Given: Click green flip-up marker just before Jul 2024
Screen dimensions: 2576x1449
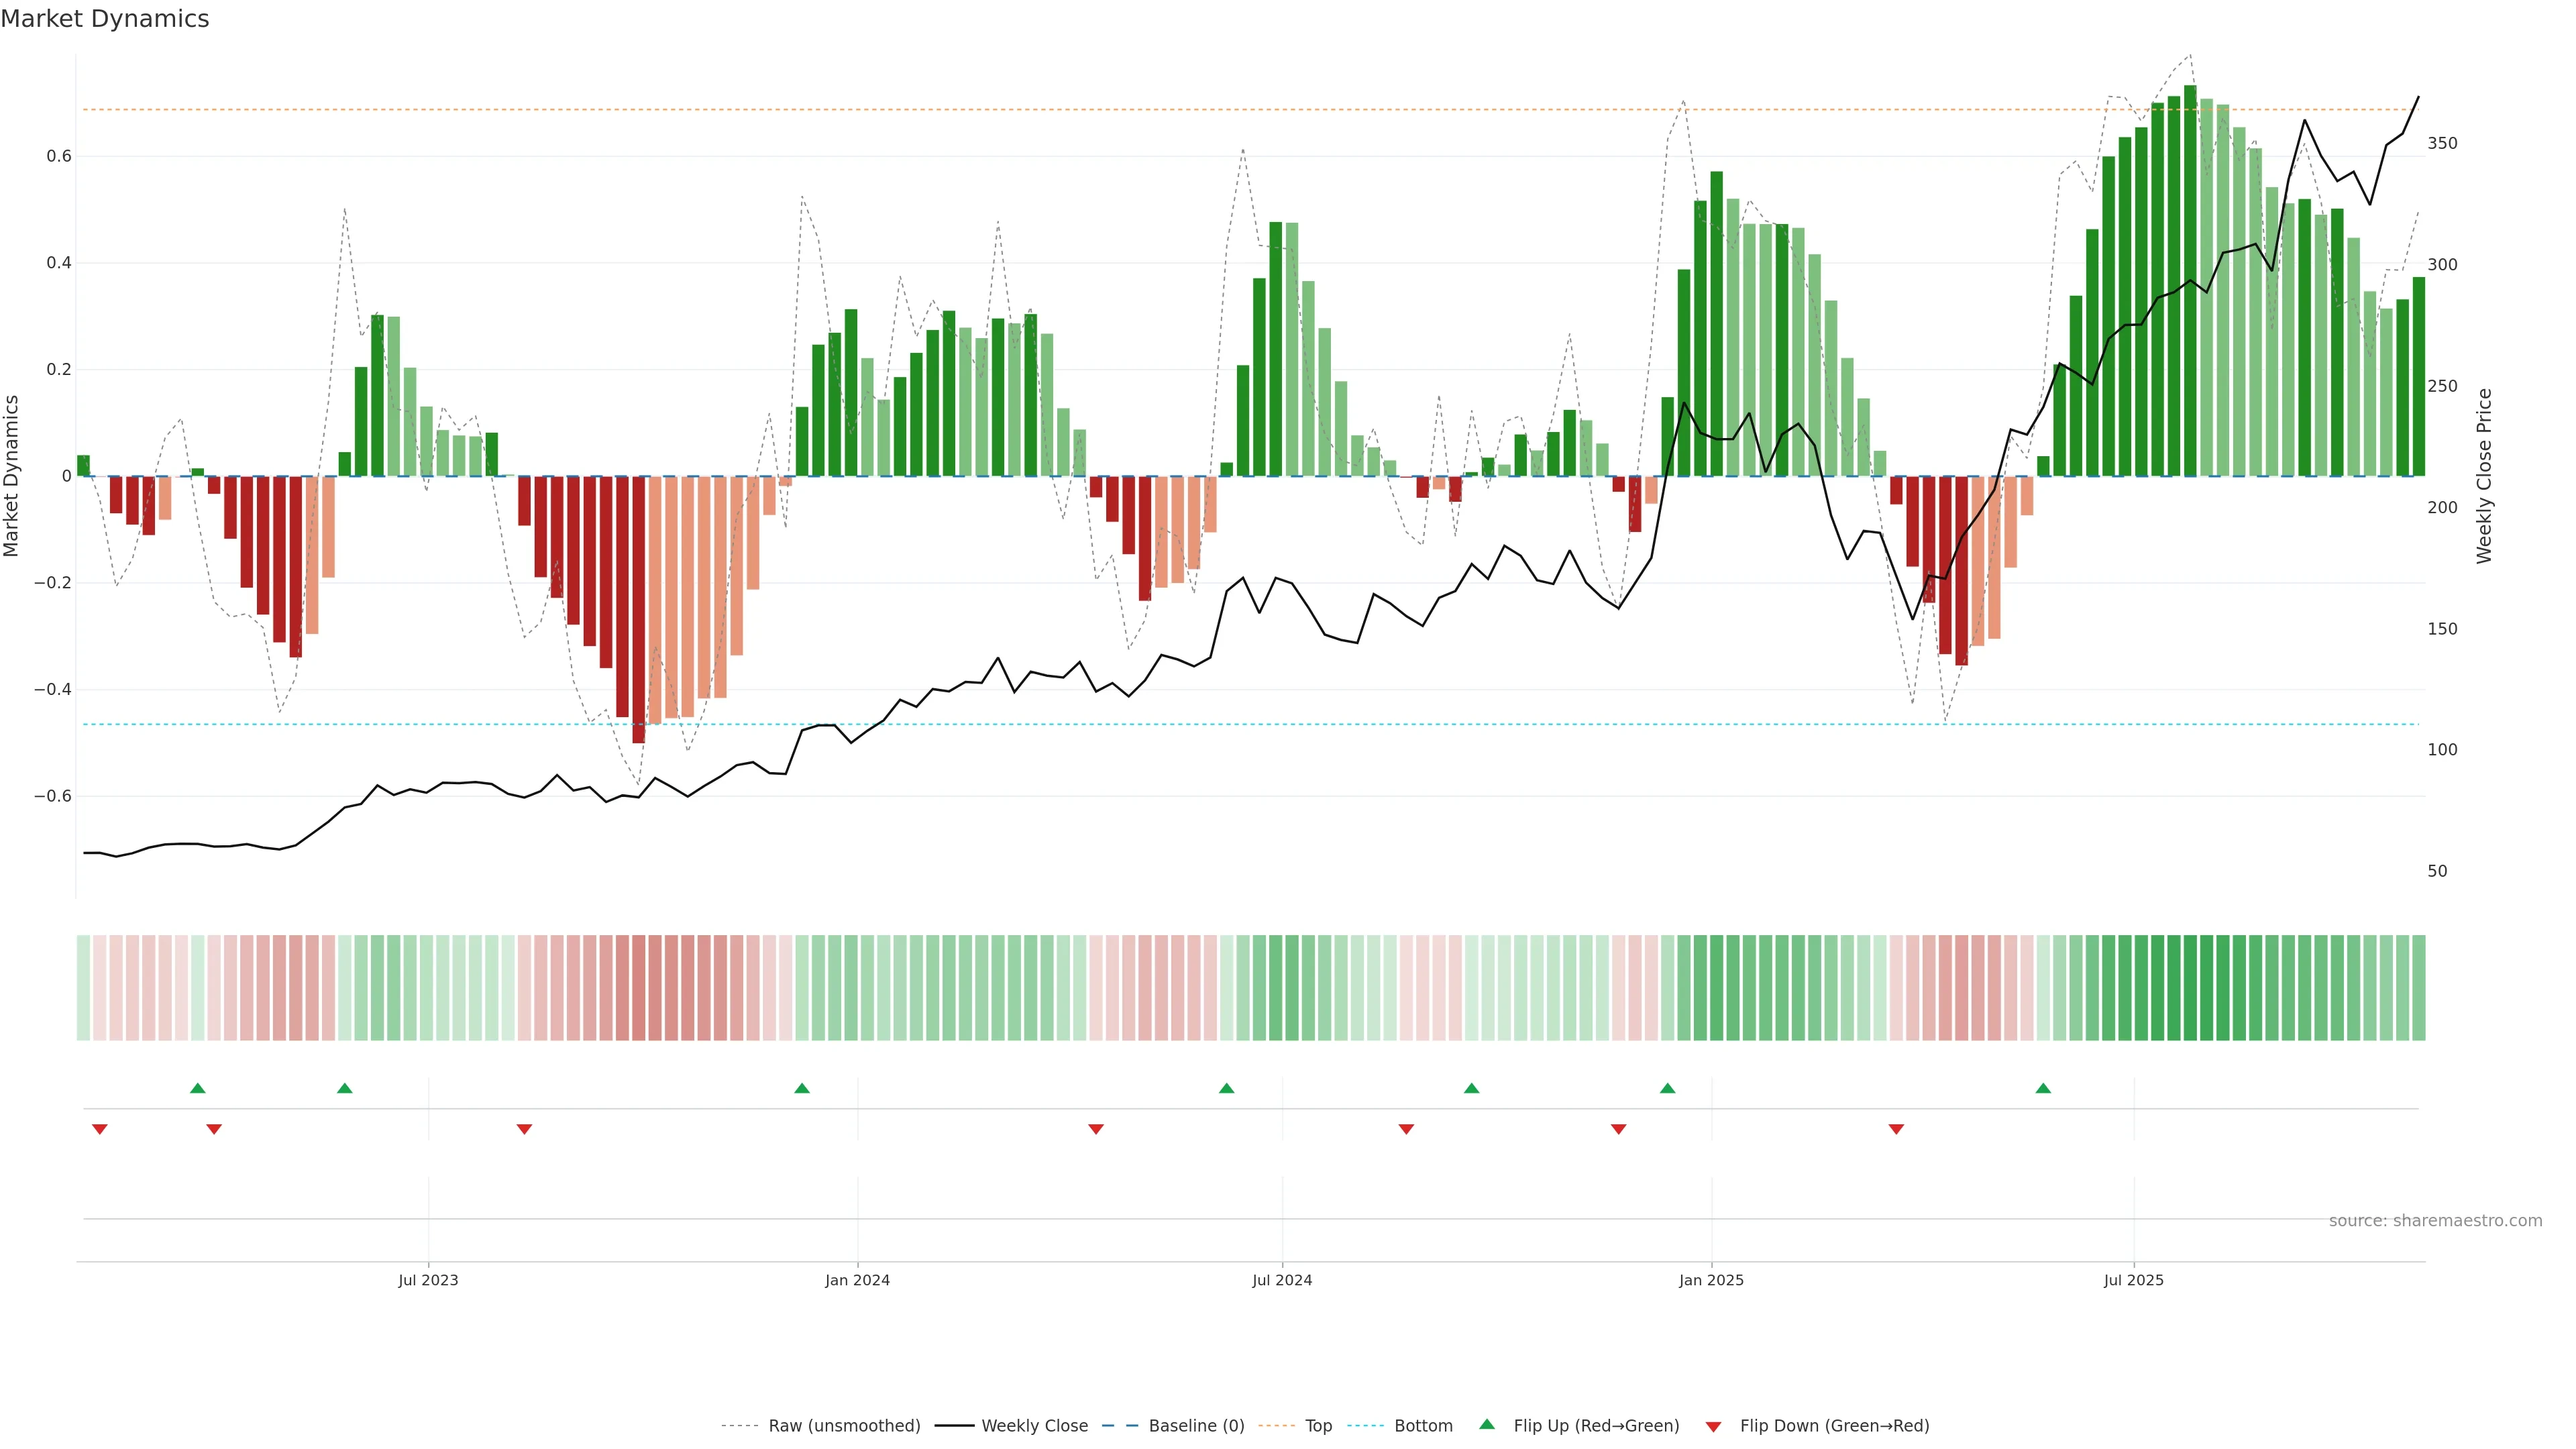Looking at the screenshot, I should pyautogui.click(x=1227, y=1088).
